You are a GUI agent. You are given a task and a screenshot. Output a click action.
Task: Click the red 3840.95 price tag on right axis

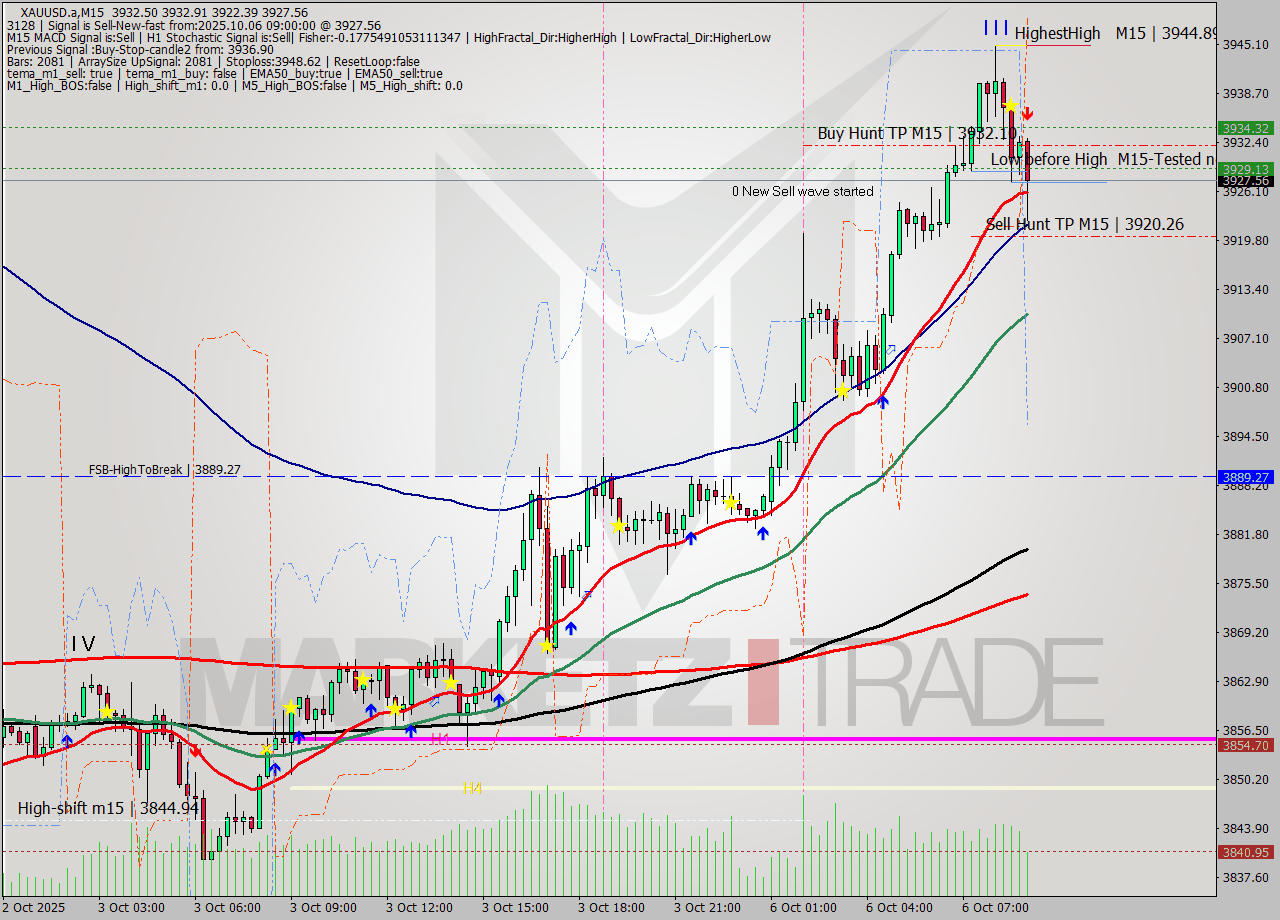point(1247,851)
